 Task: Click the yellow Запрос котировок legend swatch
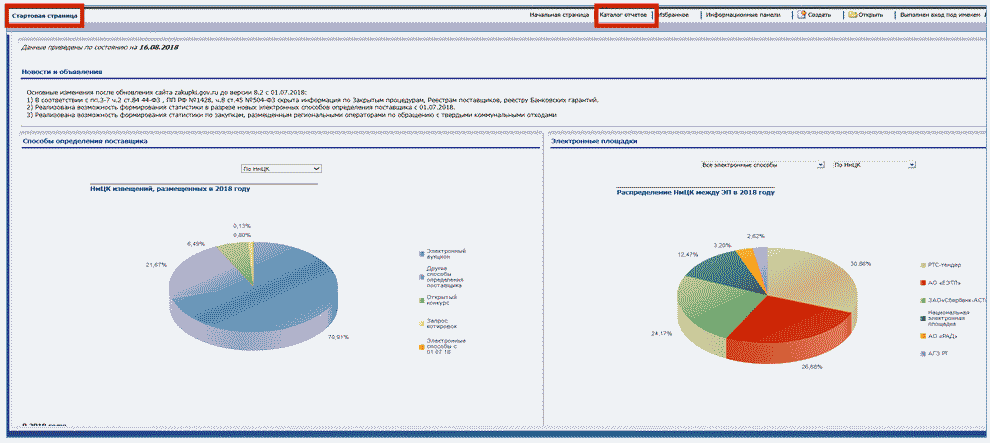pyautogui.click(x=420, y=321)
